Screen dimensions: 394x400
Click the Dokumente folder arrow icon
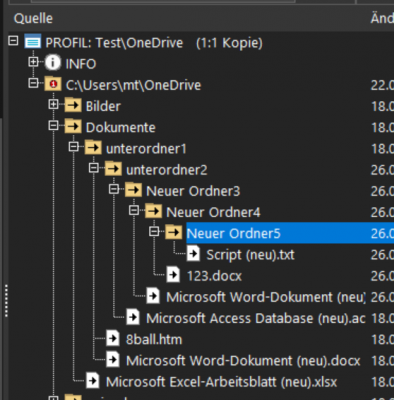click(x=73, y=126)
